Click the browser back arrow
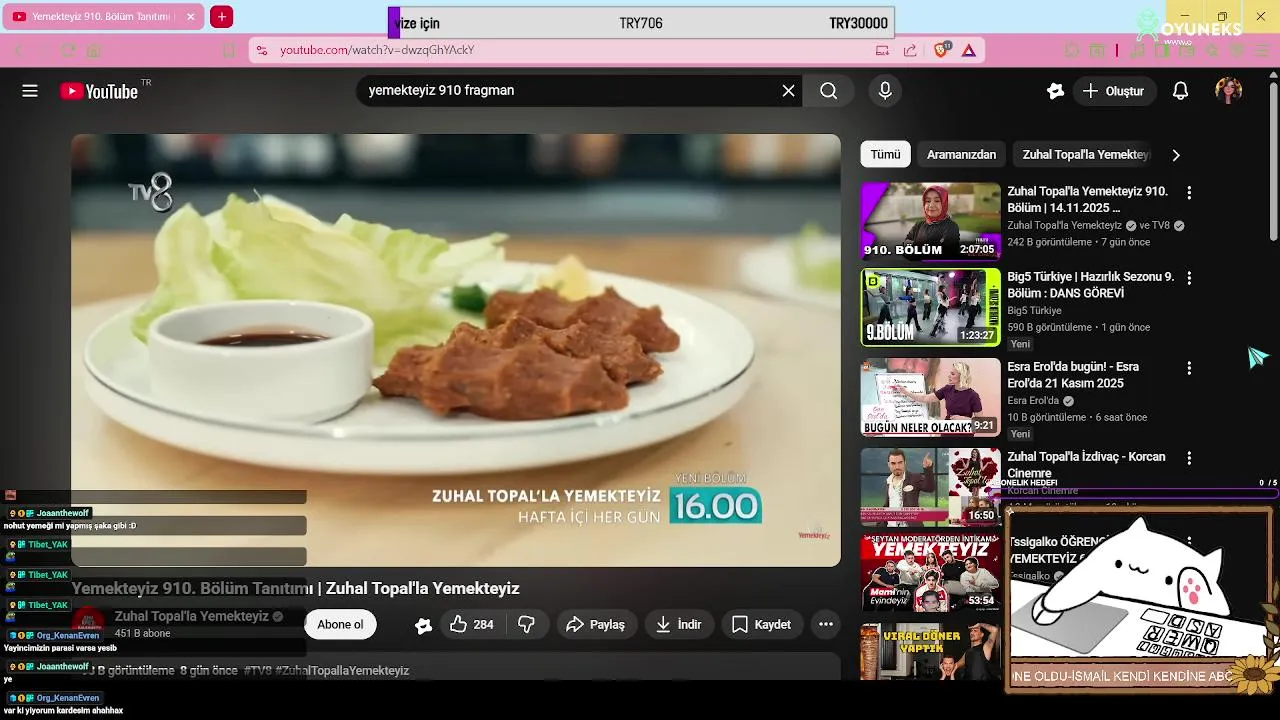This screenshot has width=1280, height=720. point(18,50)
